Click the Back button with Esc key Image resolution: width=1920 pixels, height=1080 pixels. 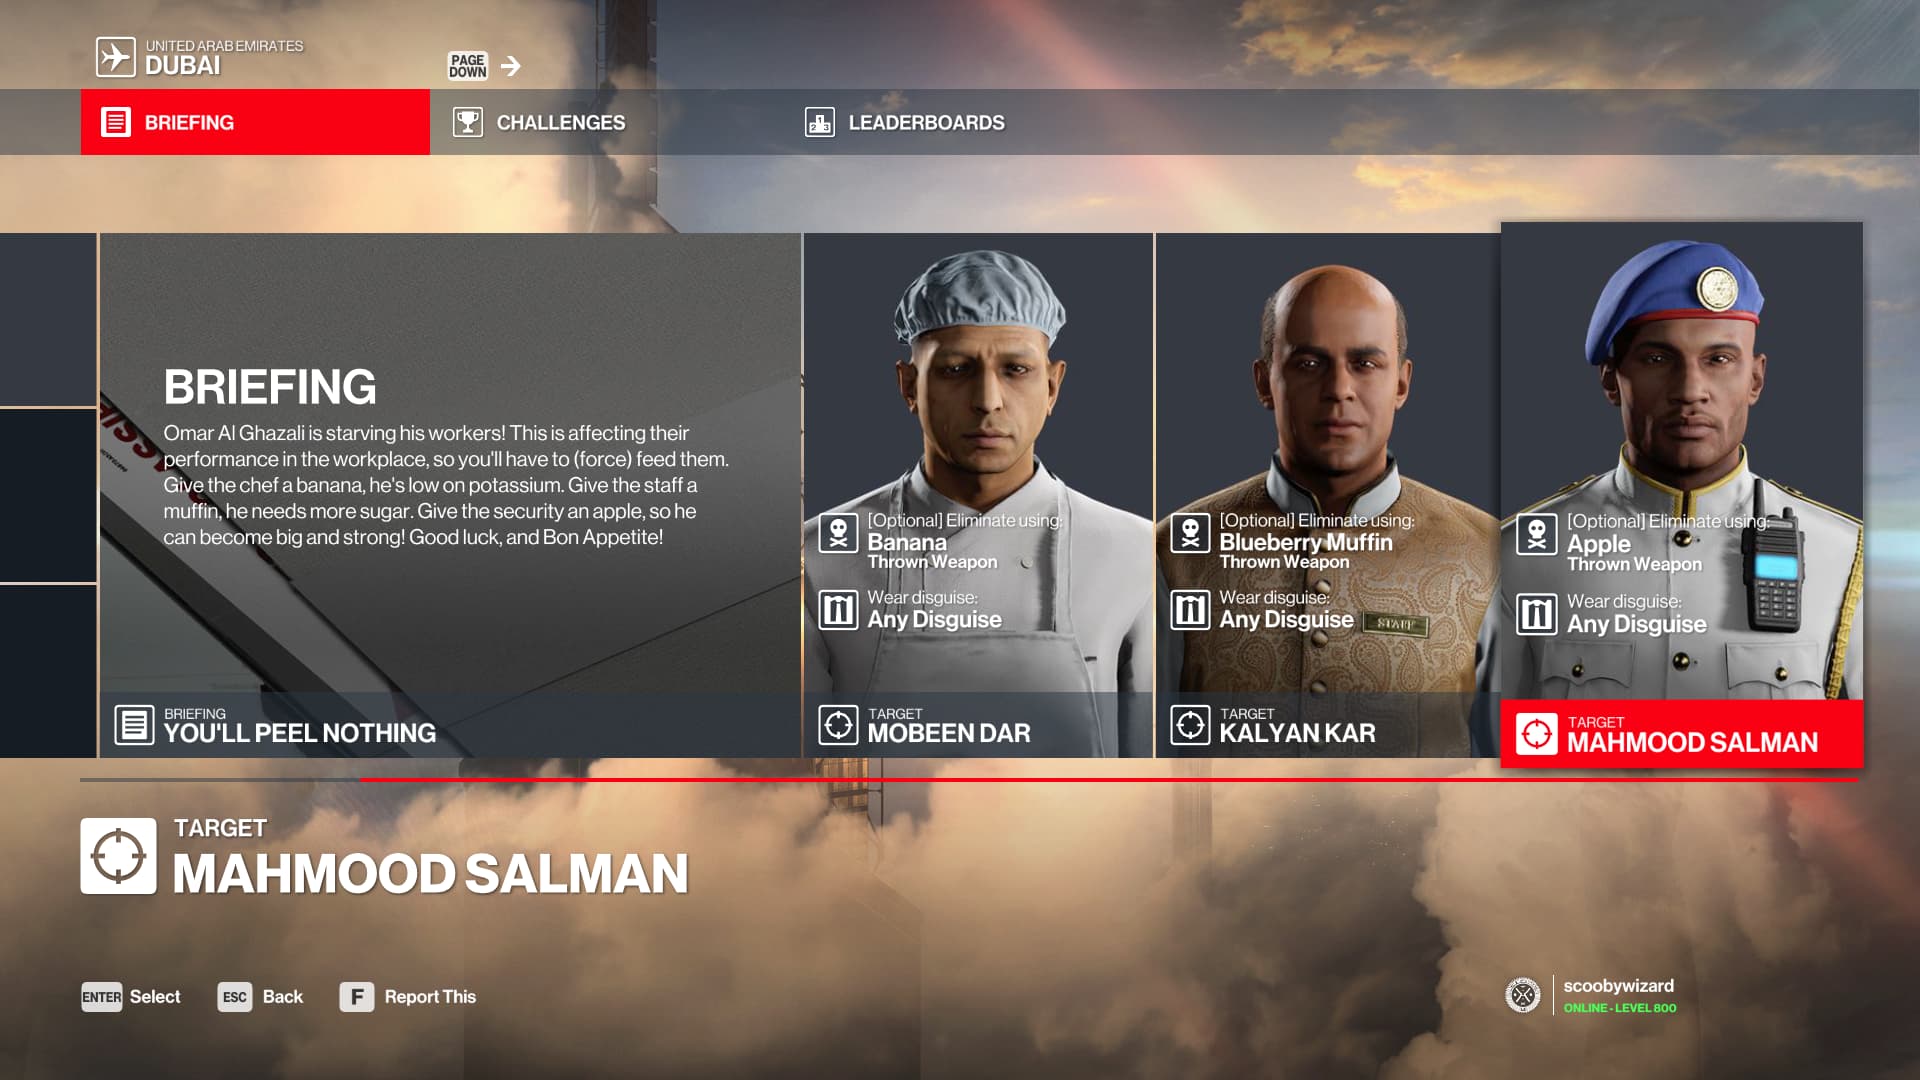tap(260, 997)
